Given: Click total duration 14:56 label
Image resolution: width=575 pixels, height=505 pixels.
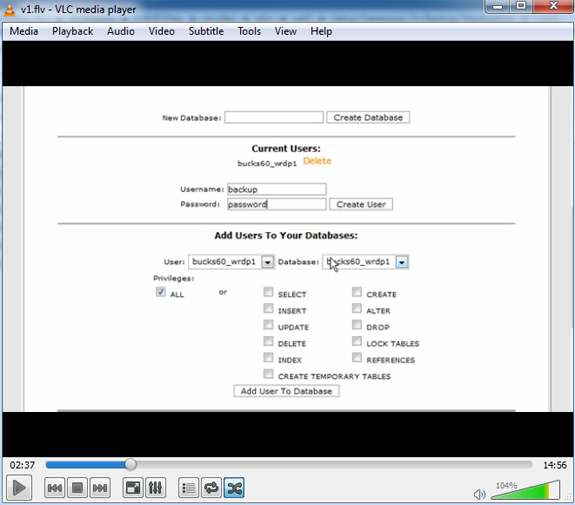Looking at the screenshot, I should tap(555, 465).
